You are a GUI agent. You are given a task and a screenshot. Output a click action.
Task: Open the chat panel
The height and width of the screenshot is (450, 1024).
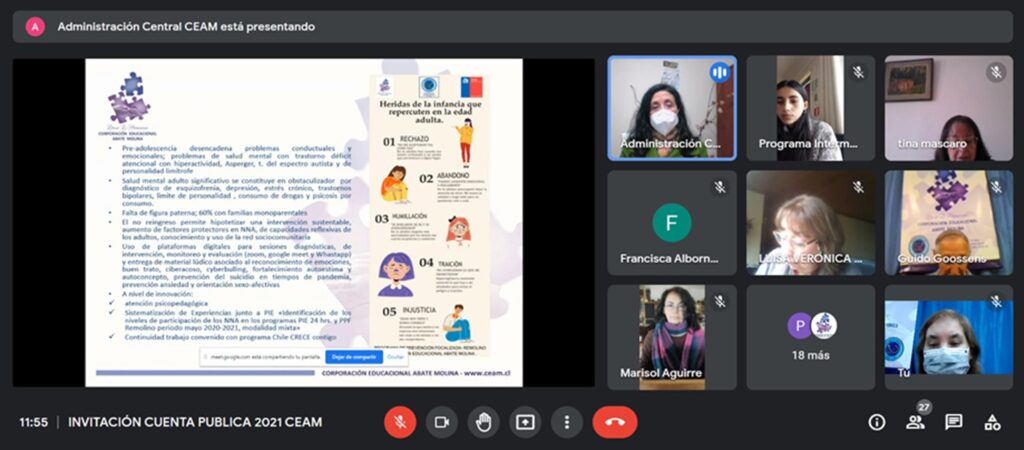[x=954, y=422]
